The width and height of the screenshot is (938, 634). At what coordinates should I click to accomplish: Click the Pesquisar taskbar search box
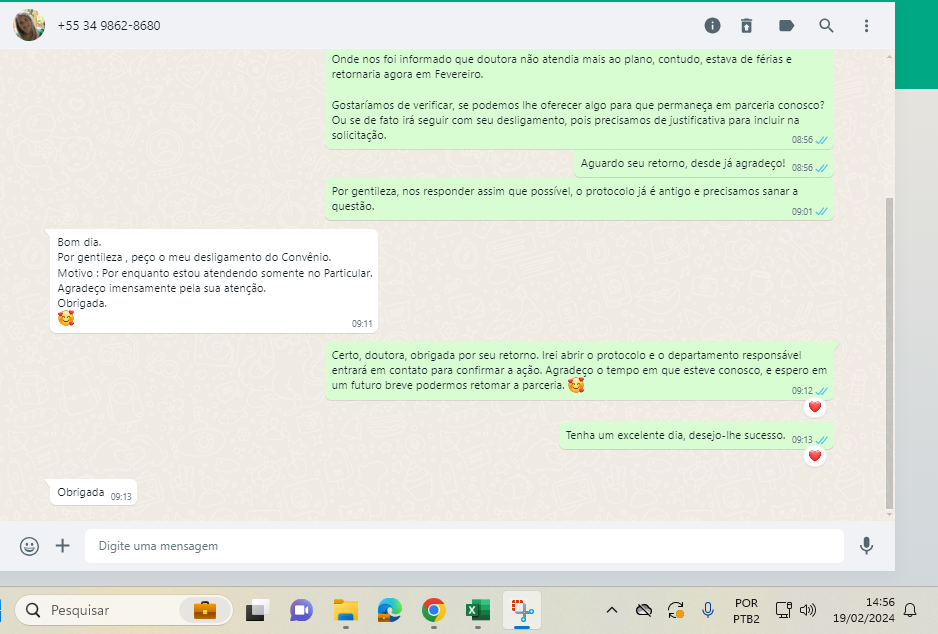click(x=123, y=610)
